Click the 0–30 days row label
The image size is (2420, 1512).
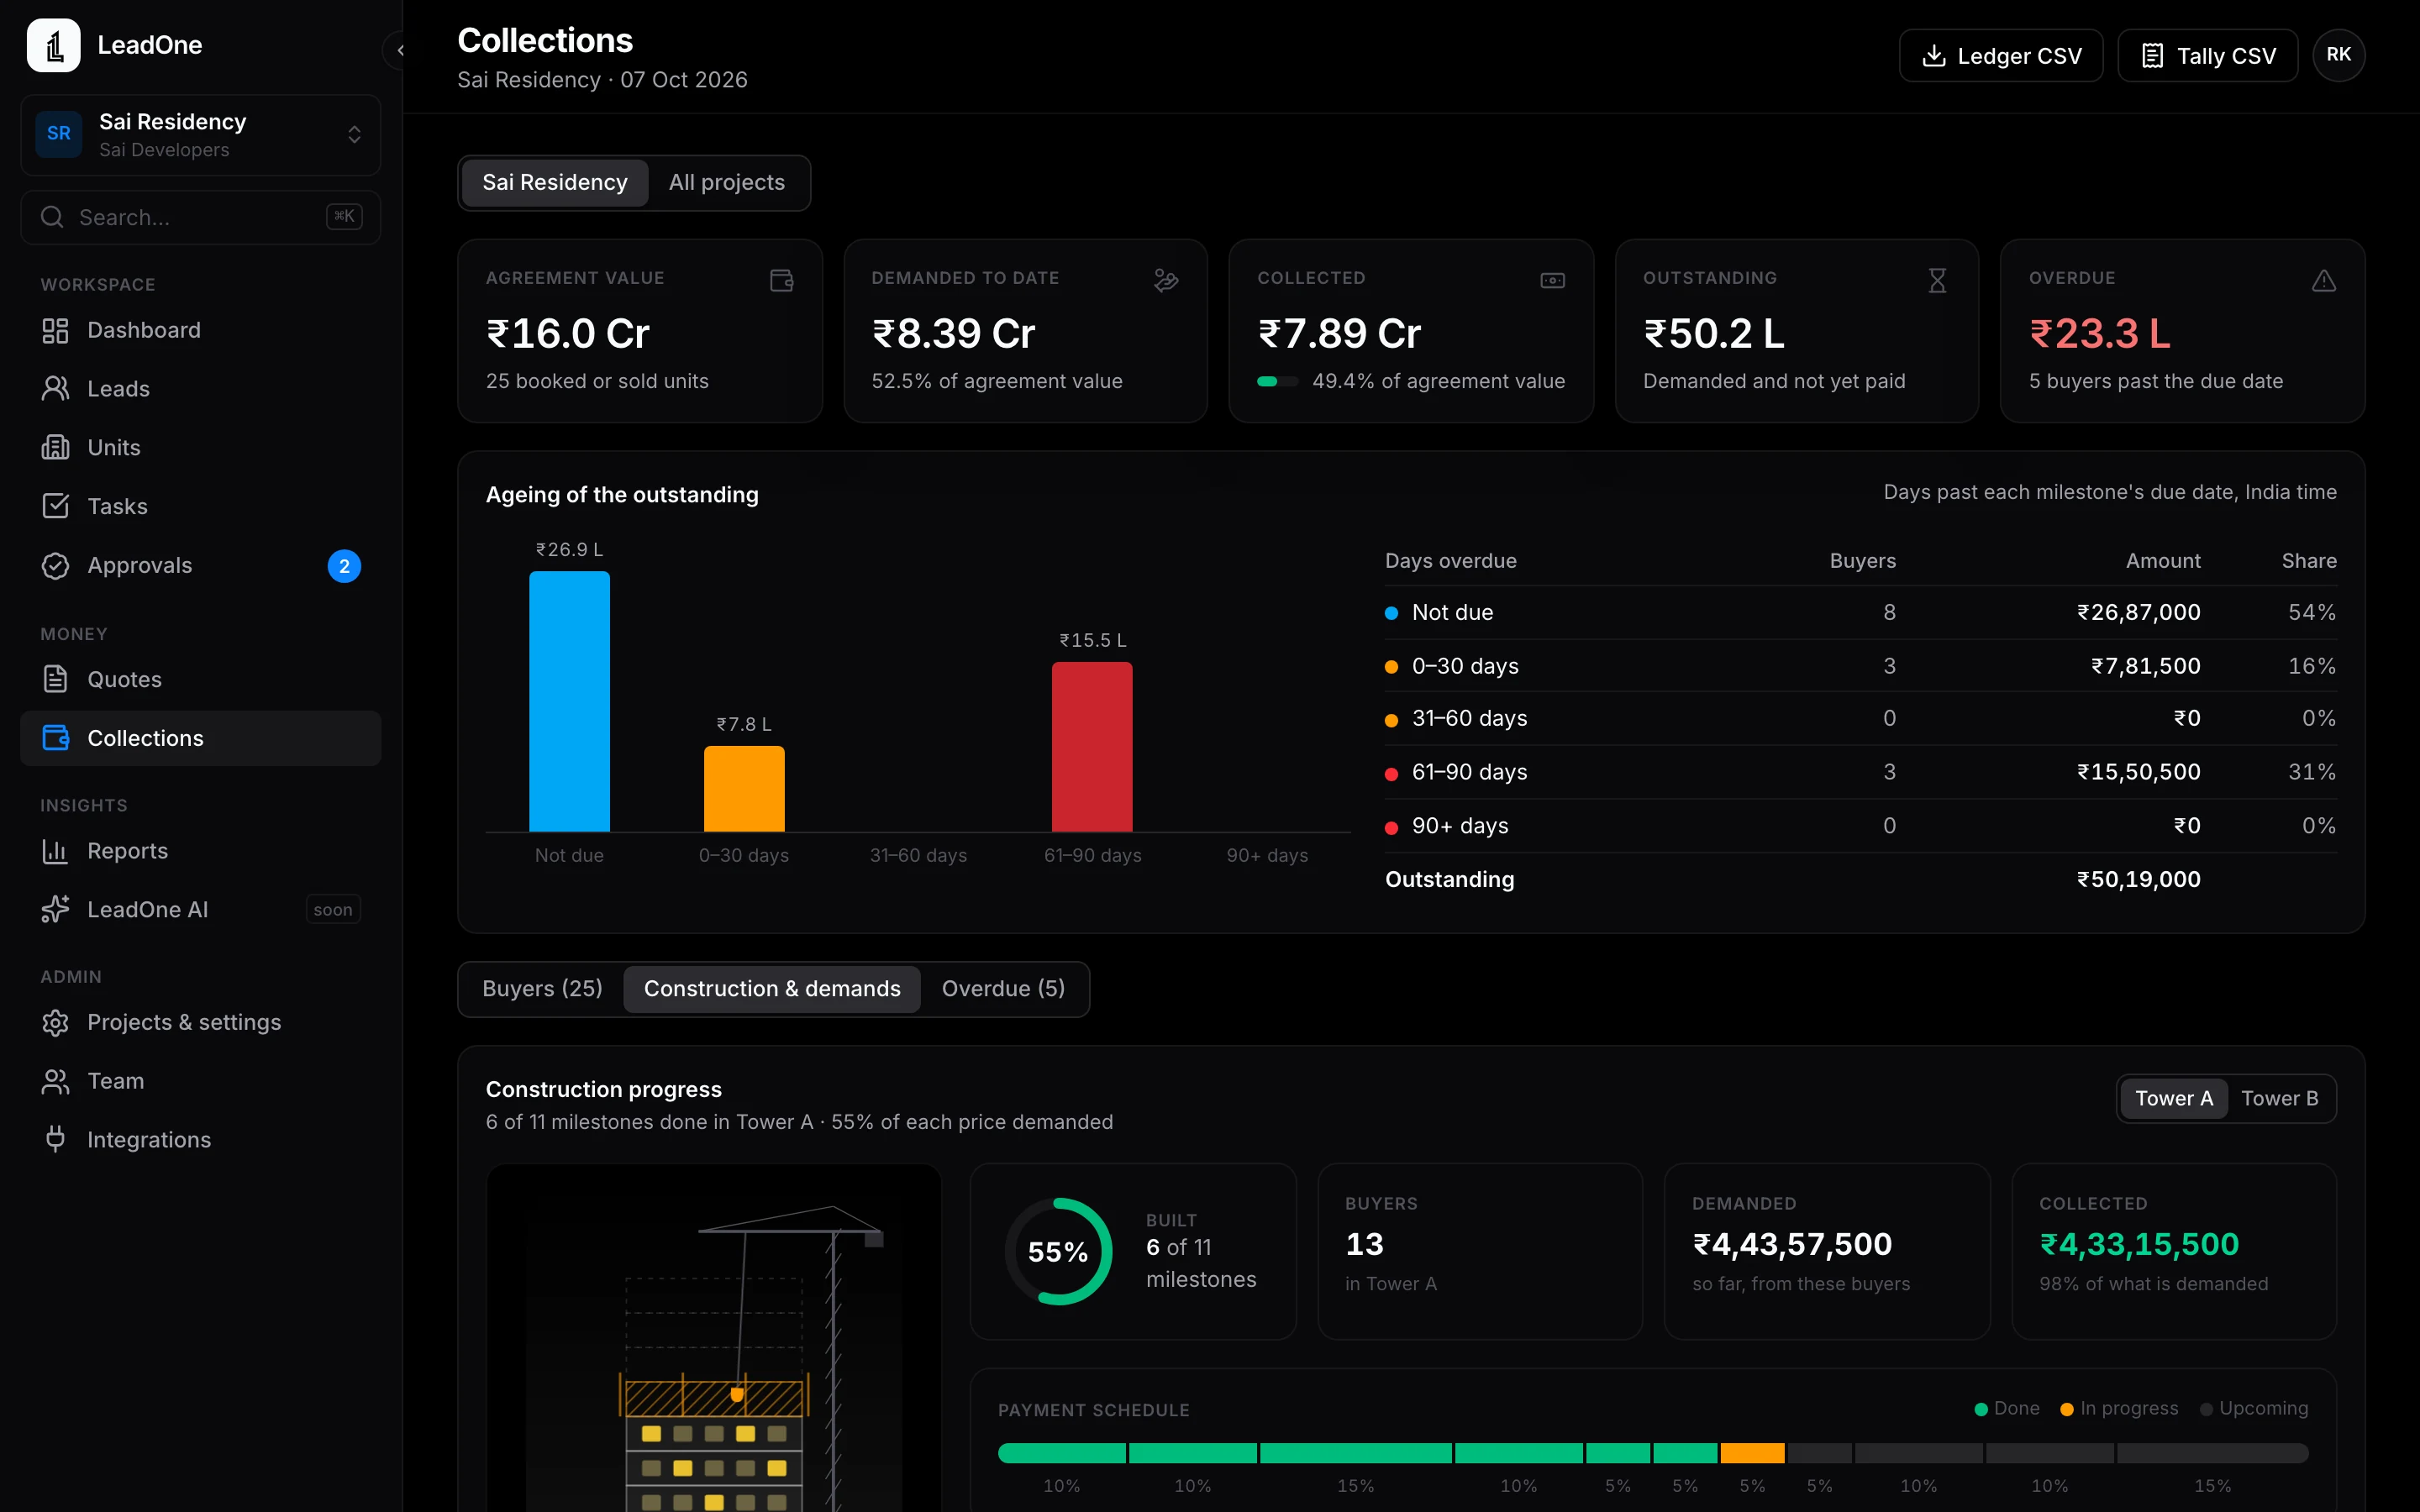point(1465,666)
